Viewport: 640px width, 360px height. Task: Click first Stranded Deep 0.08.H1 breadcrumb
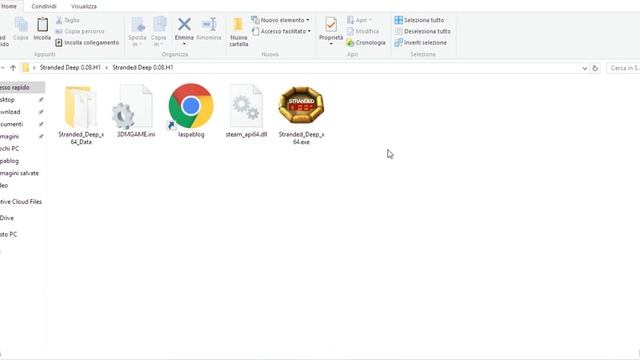(x=70, y=68)
